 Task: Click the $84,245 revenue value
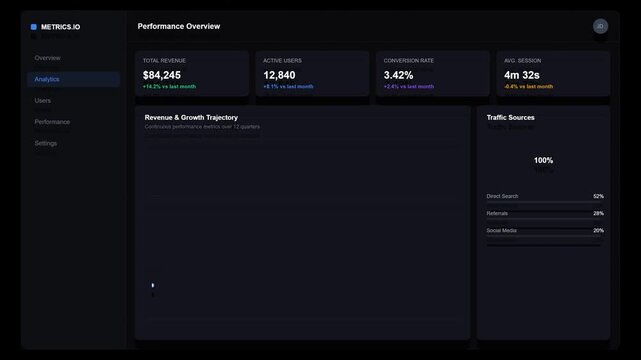pos(161,75)
